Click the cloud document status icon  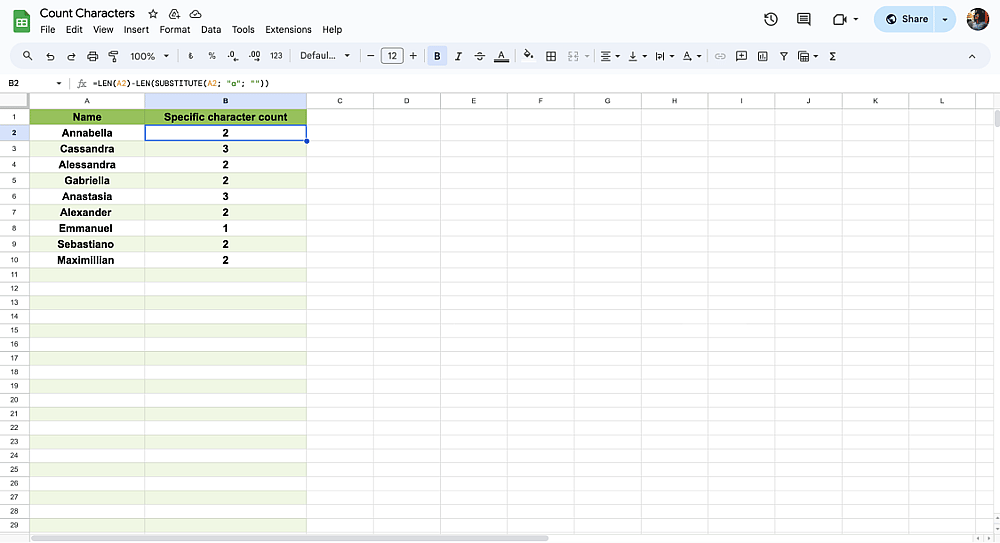[x=196, y=13]
